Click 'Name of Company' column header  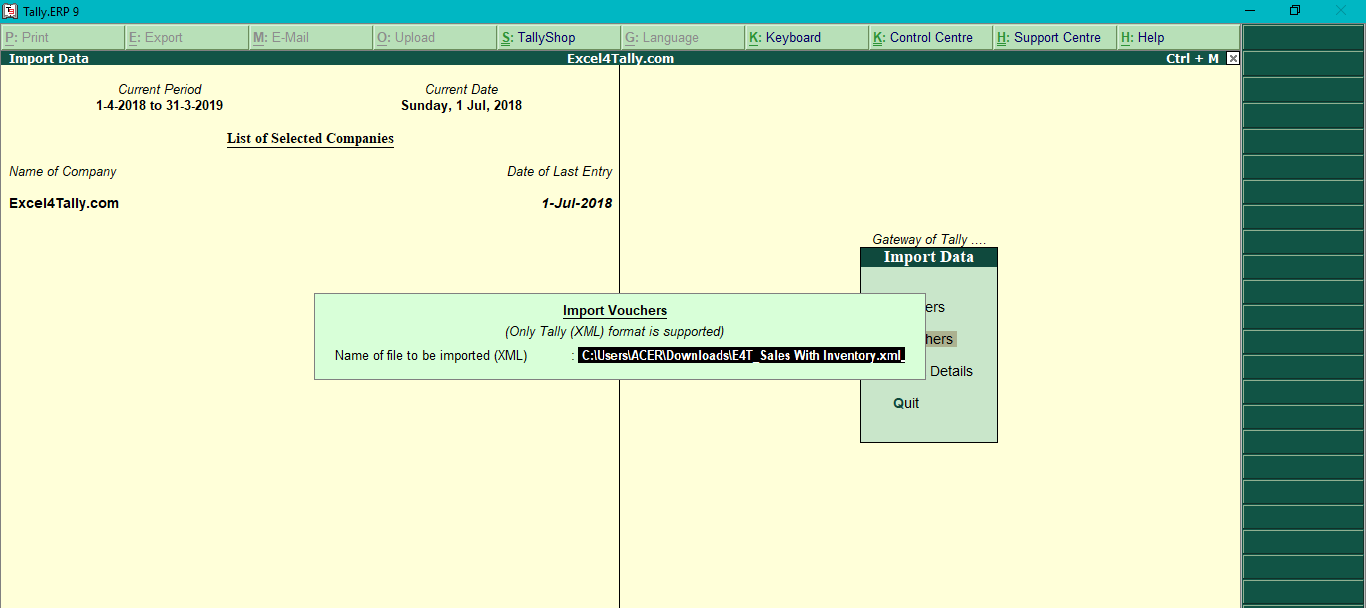pyautogui.click(x=63, y=172)
